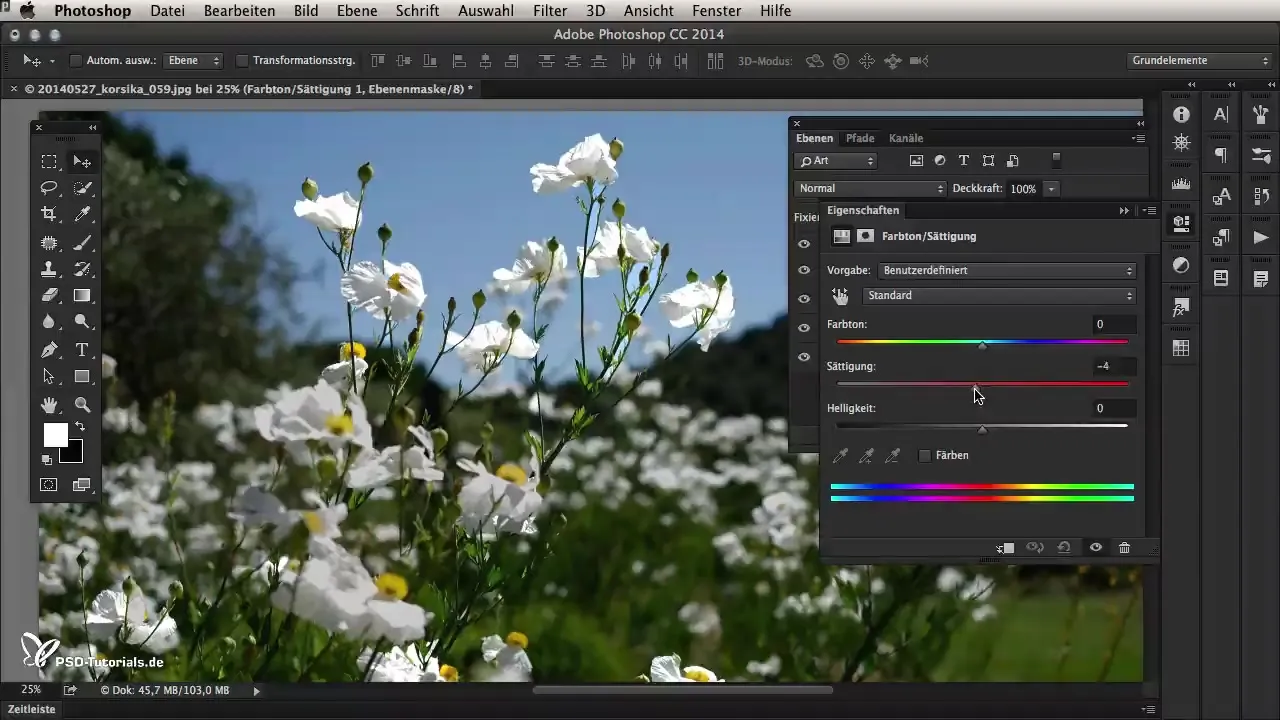
Task: Filter layers by type layers icon
Action: [964, 160]
